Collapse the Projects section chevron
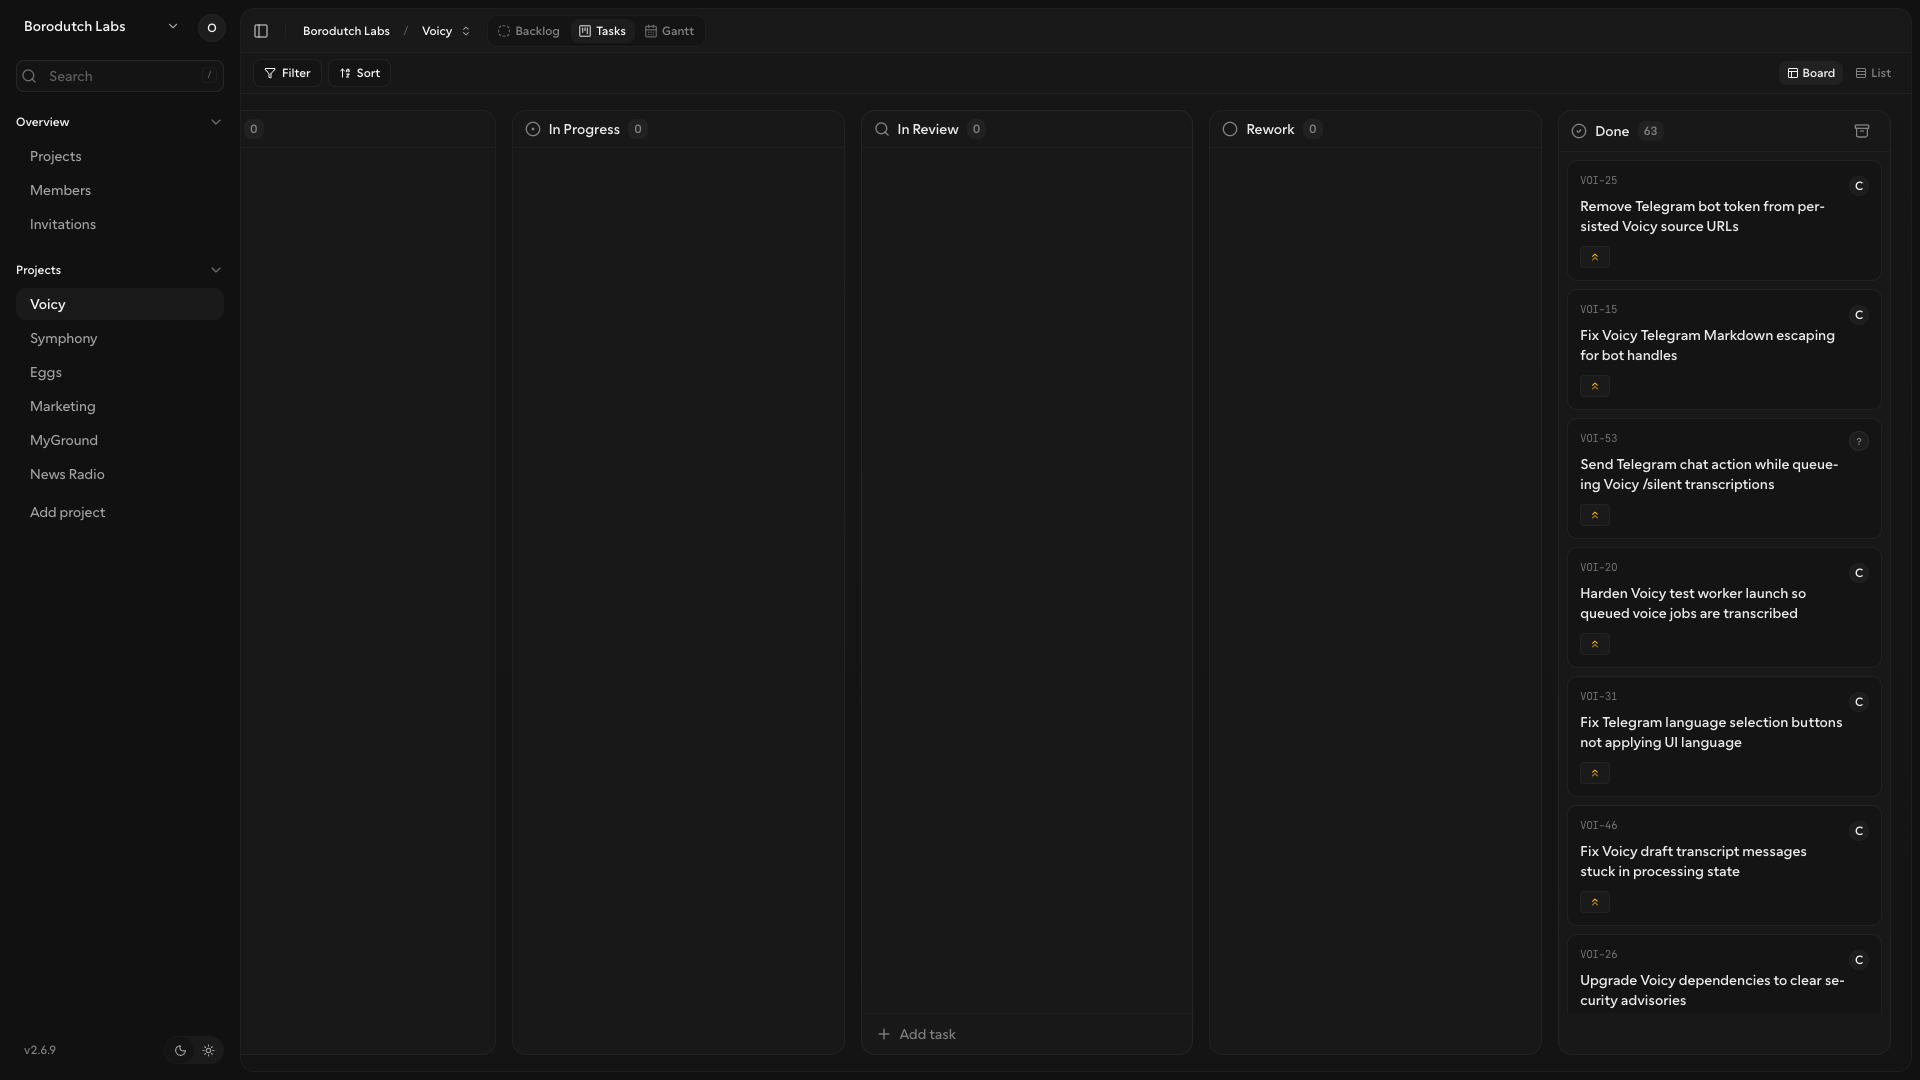This screenshot has height=1080, width=1920. click(216, 270)
